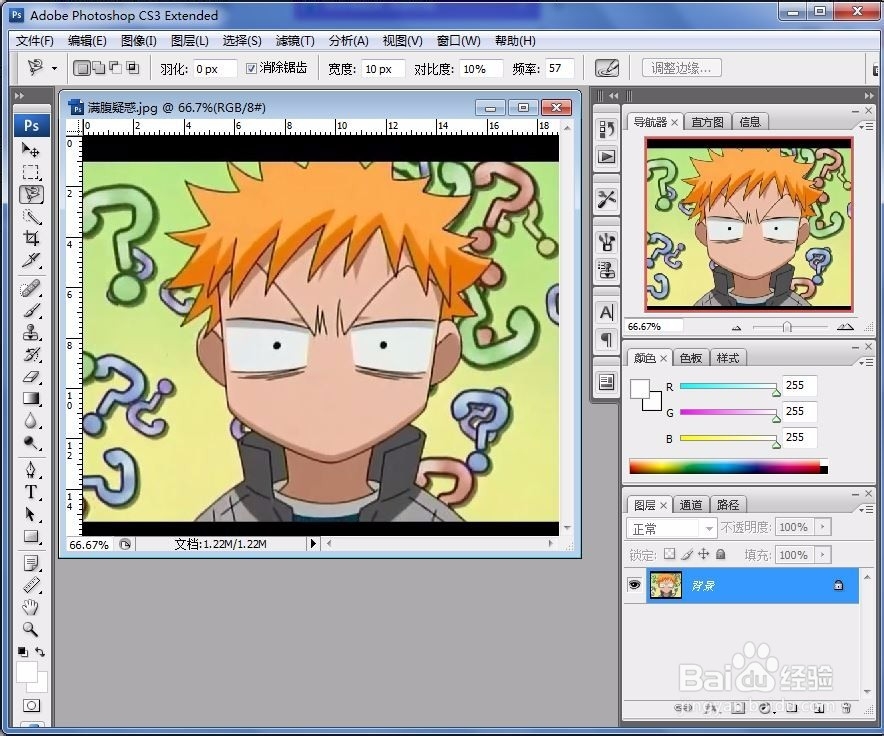Image resolution: width=884 pixels, height=736 pixels.
Task: Select the Slice tool
Action: click(x=31, y=260)
